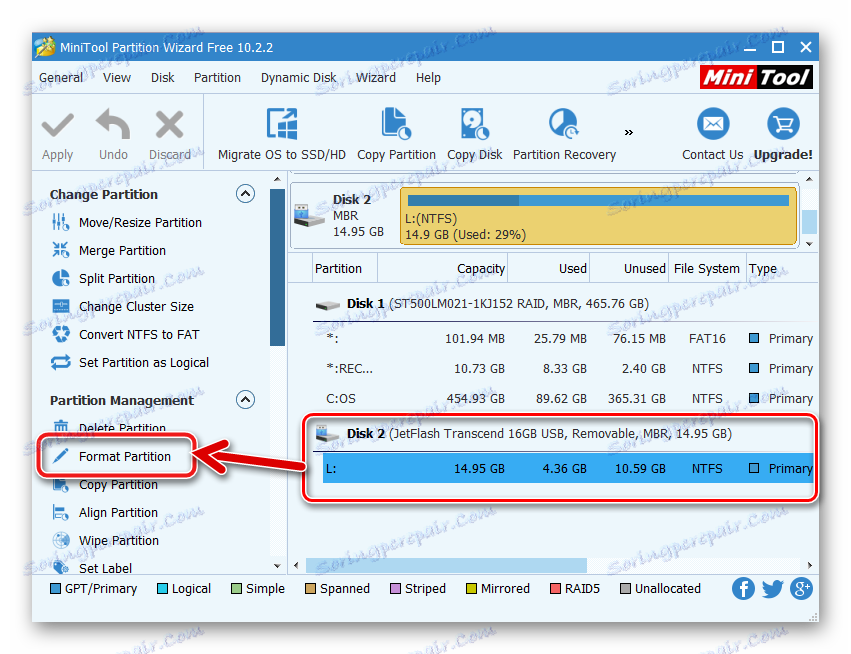Choose Set Label action
Screen dimensions: 851x654
tap(92, 568)
